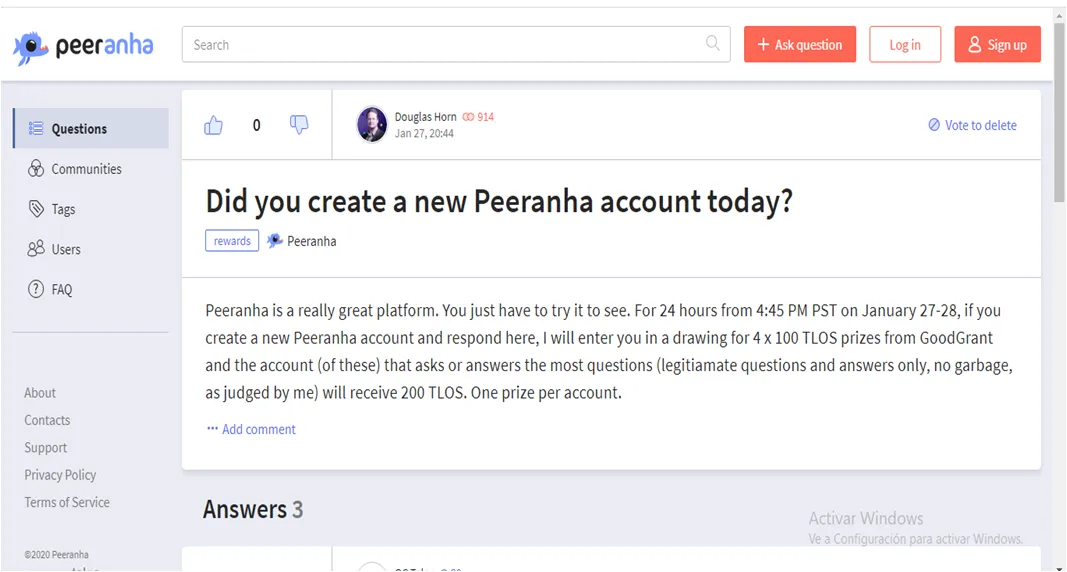Click the Peeranha community icon under title
The width and height of the screenshot is (1067, 572).
click(x=275, y=241)
